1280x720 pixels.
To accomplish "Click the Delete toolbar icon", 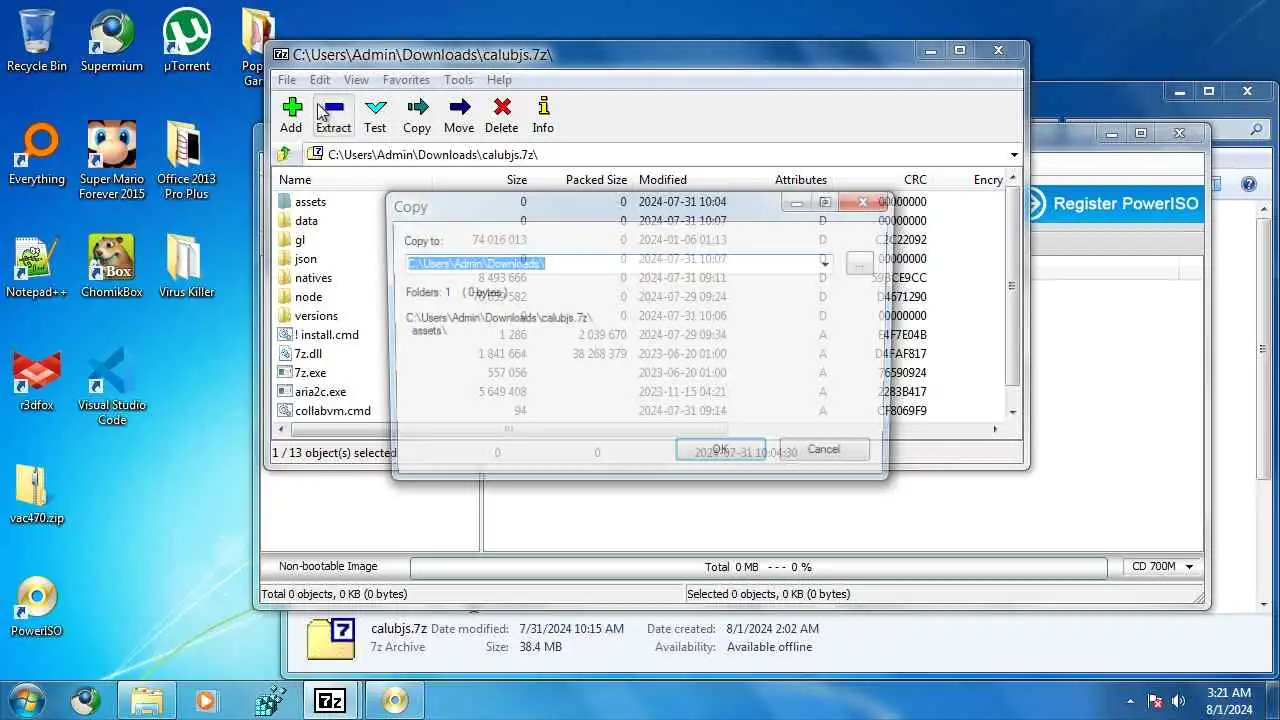I will coord(502,115).
